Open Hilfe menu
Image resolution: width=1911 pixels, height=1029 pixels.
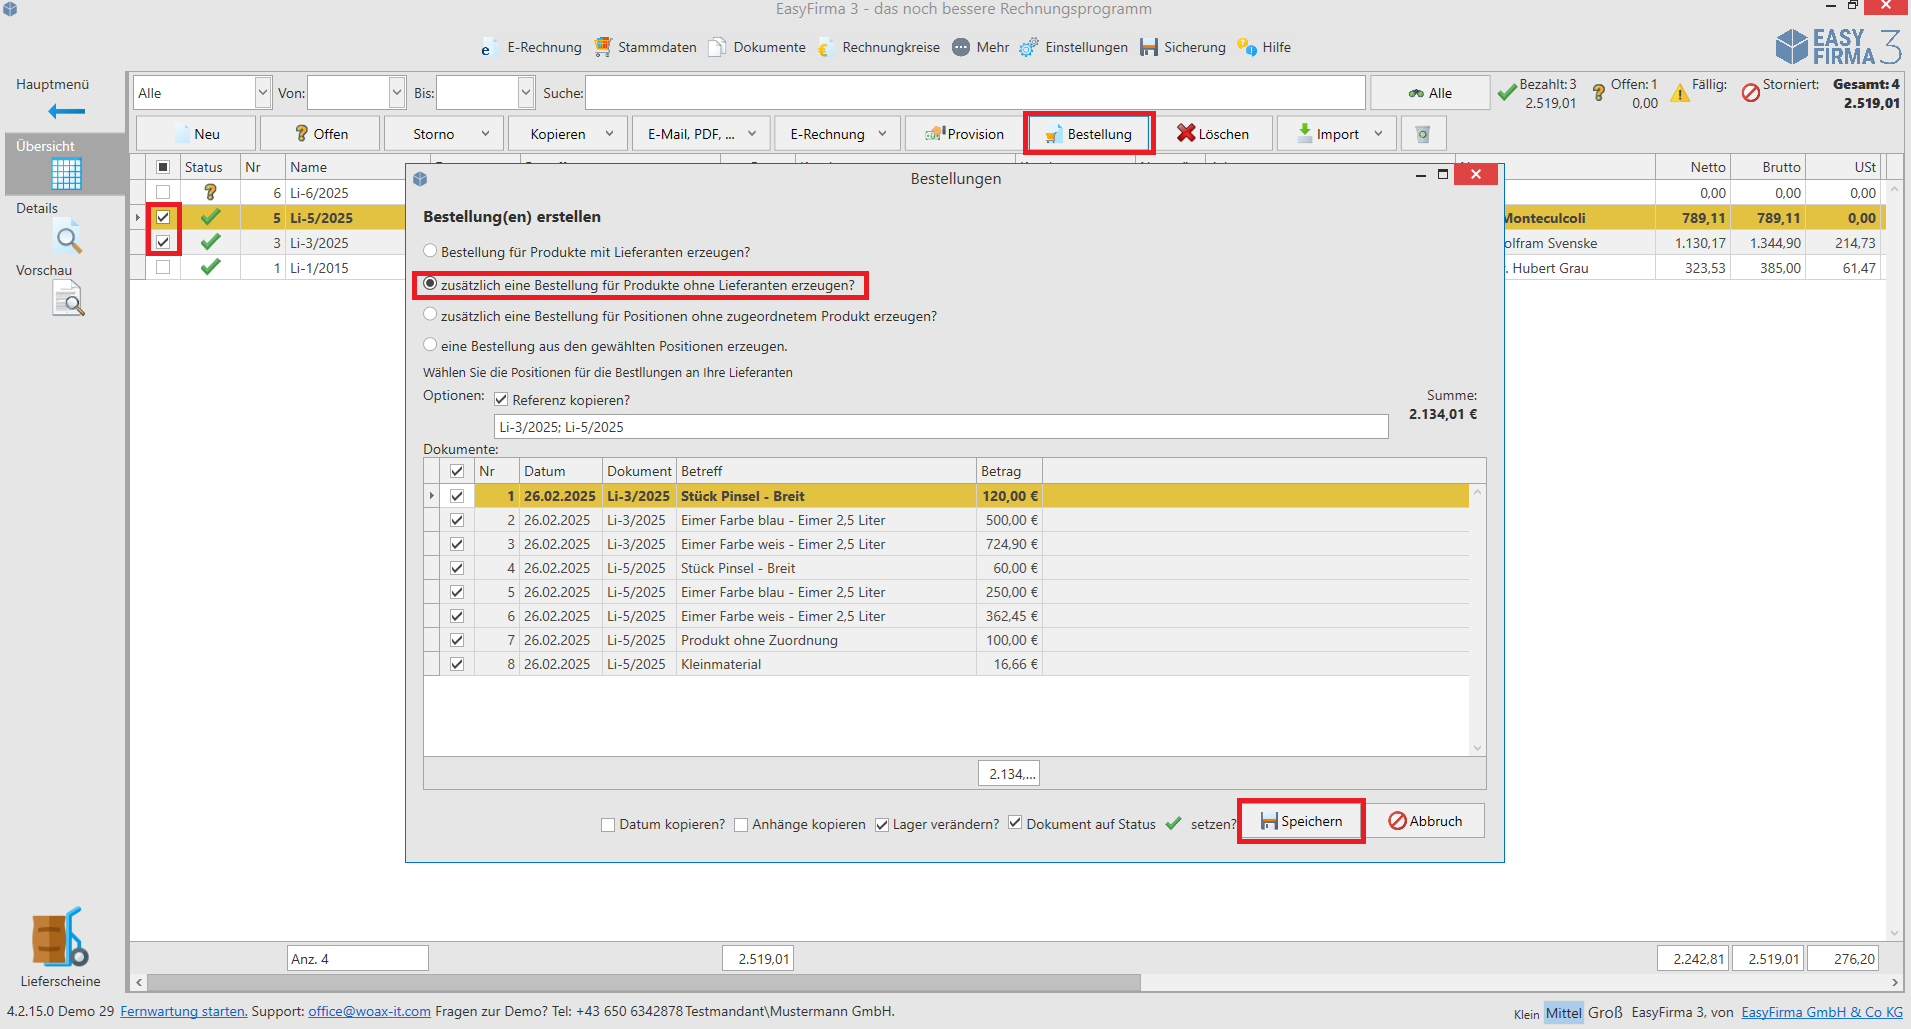tap(1264, 47)
